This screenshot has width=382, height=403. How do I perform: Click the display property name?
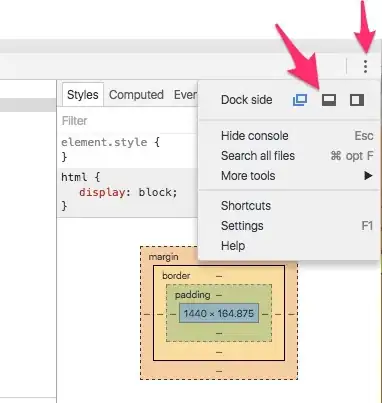(102, 192)
